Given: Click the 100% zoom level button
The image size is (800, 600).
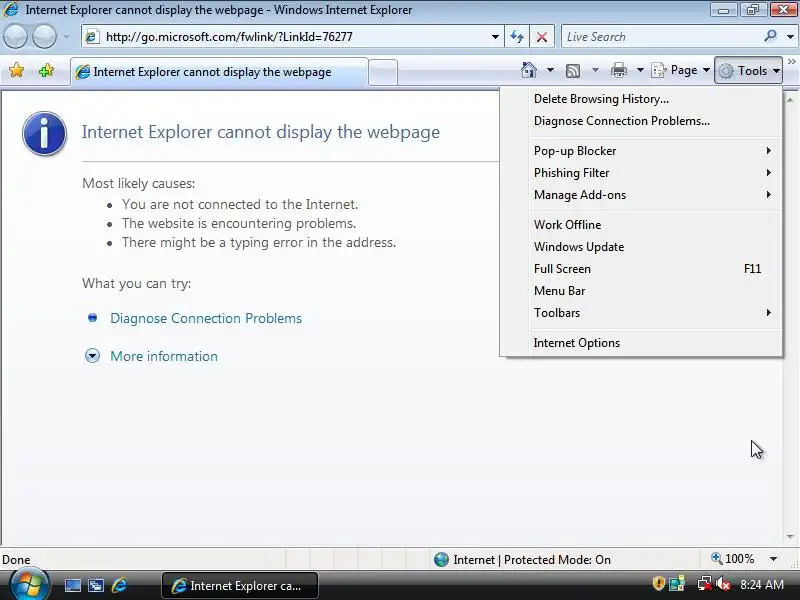Looking at the screenshot, I should [732, 559].
